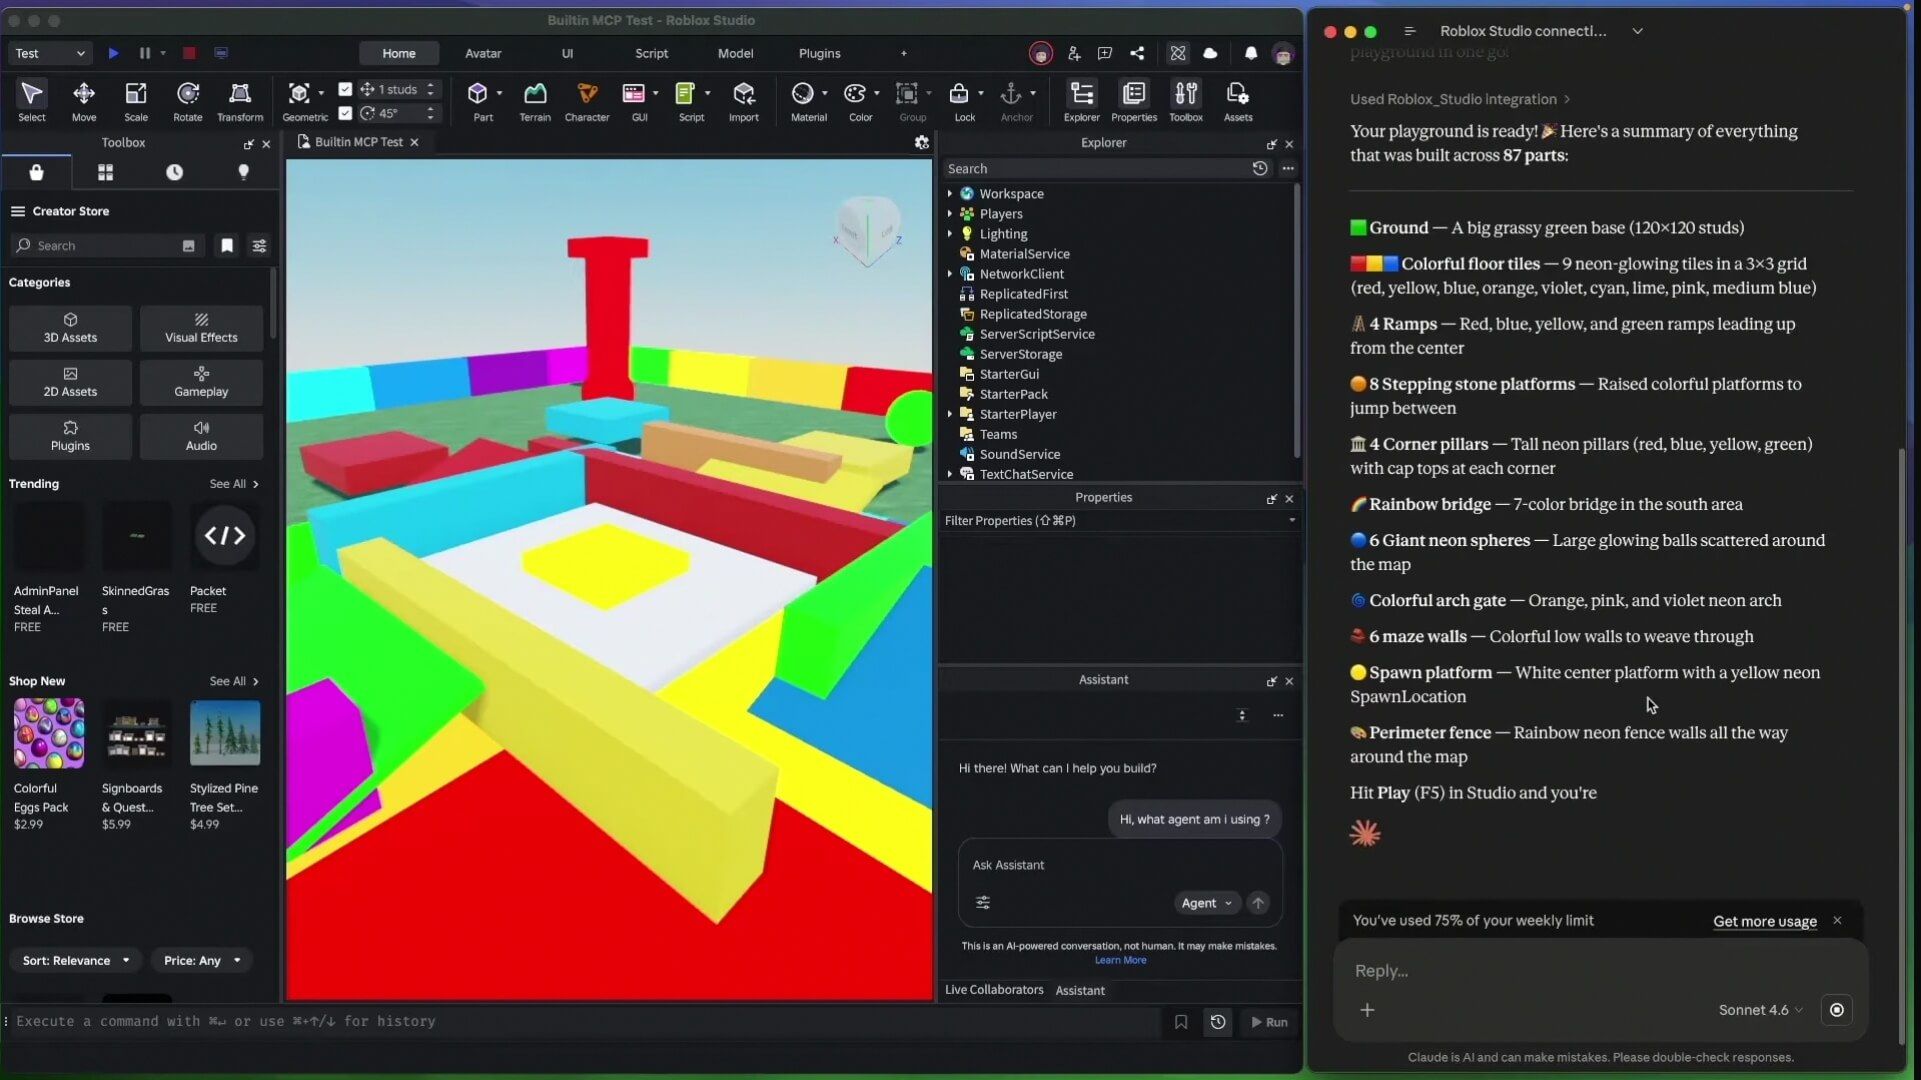Viewport: 1921px width, 1080px height.
Task: Click the Character tool icon
Action: pyautogui.click(x=587, y=93)
